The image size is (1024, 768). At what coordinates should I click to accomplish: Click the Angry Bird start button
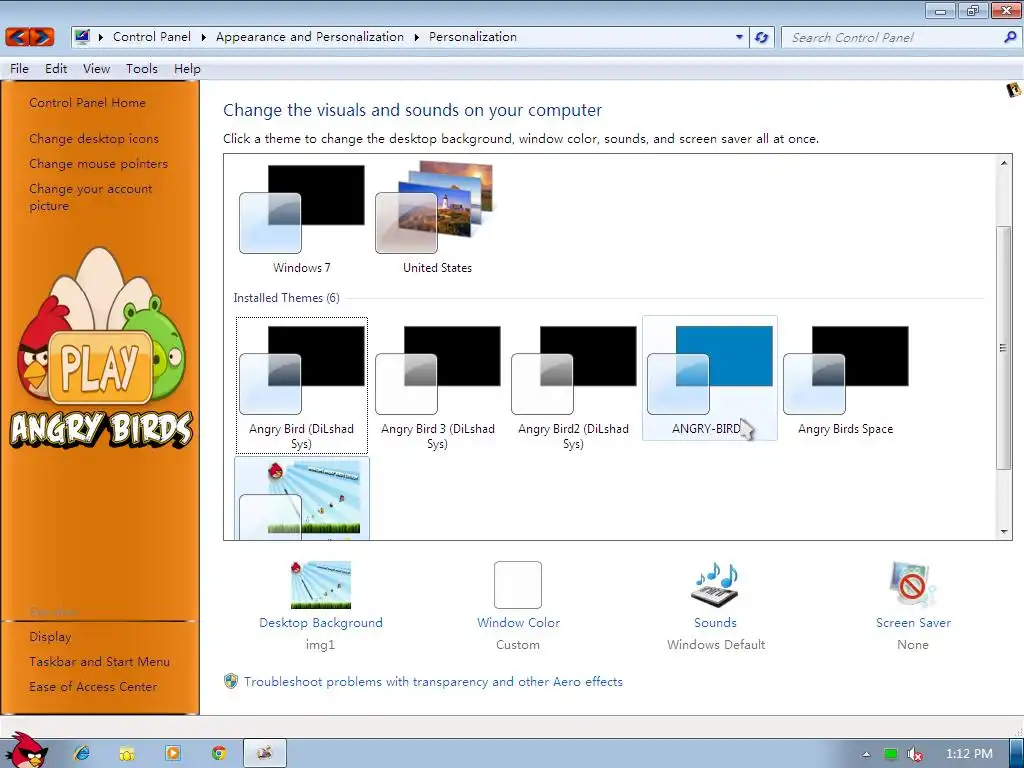26,751
